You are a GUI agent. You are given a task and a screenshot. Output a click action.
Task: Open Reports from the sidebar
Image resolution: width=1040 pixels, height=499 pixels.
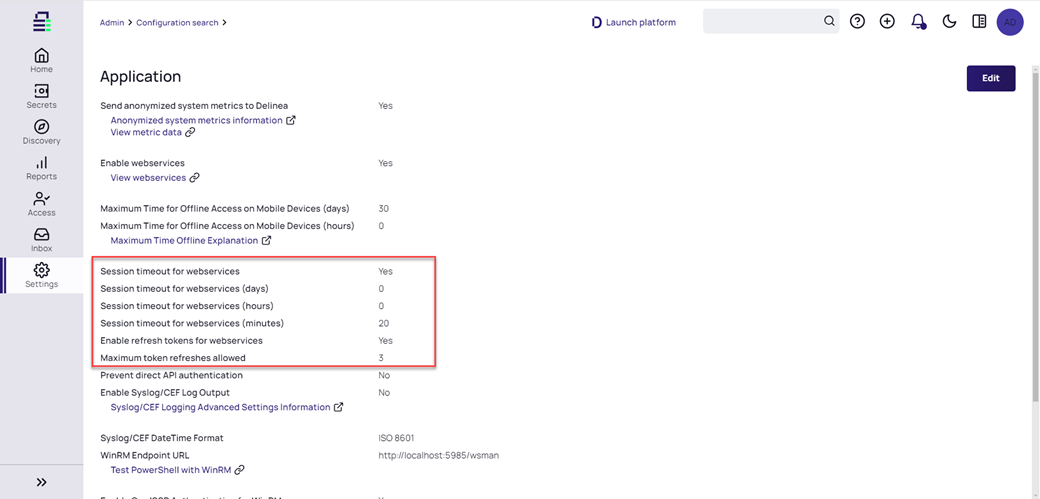click(41, 168)
